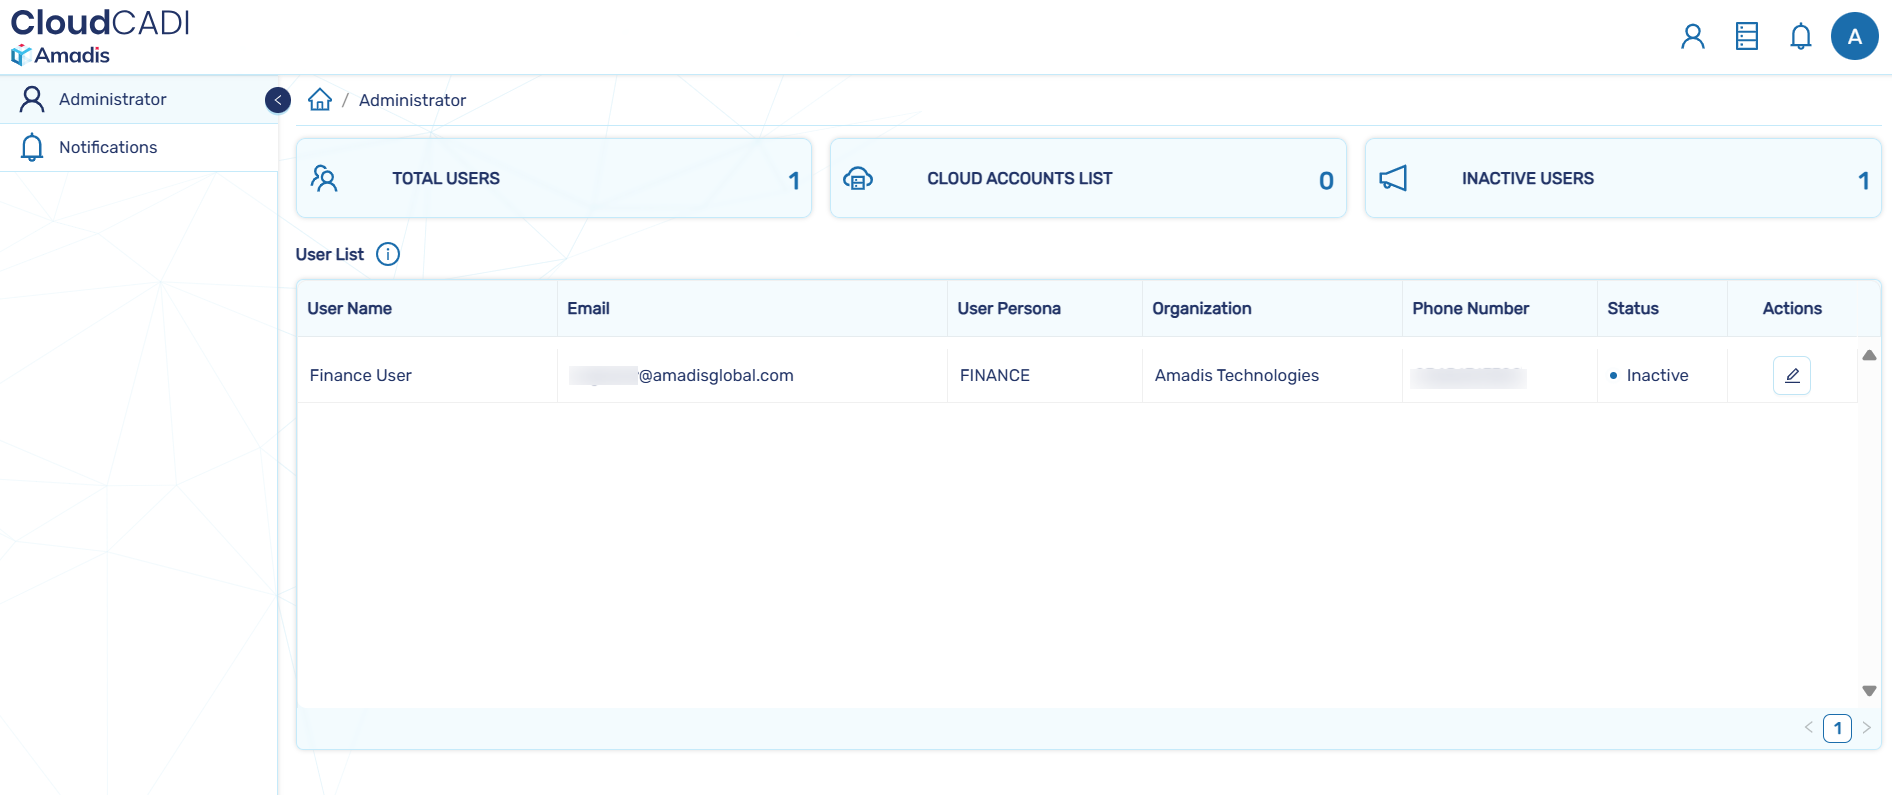Click the 'A' account avatar
Viewport: 1892px width, 795px height.
pos(1854,37)
